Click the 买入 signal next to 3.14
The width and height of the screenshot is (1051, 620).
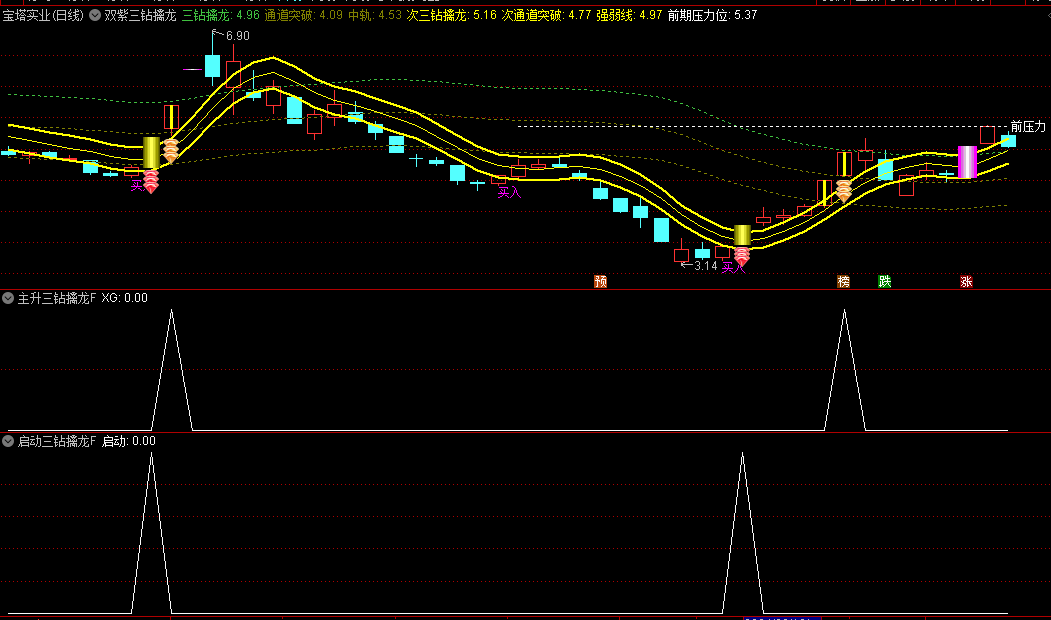733,267
